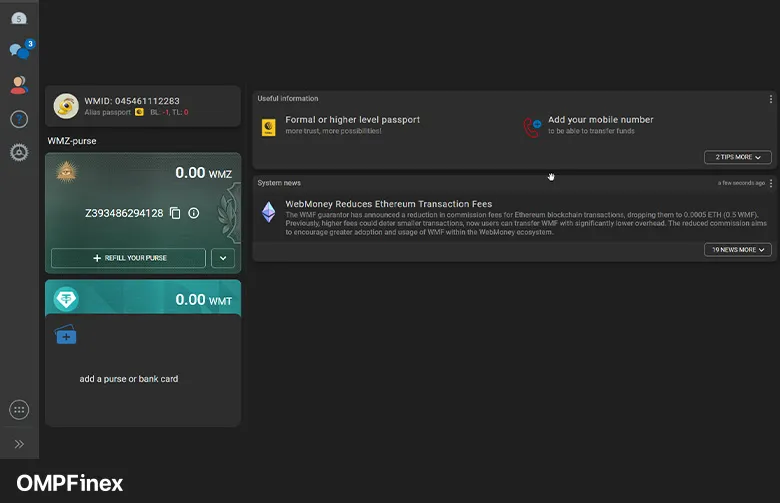The height and width of the screenshot is (503, 780).
Task: Click Refill Your Purse button
Action: pos(128,258)
